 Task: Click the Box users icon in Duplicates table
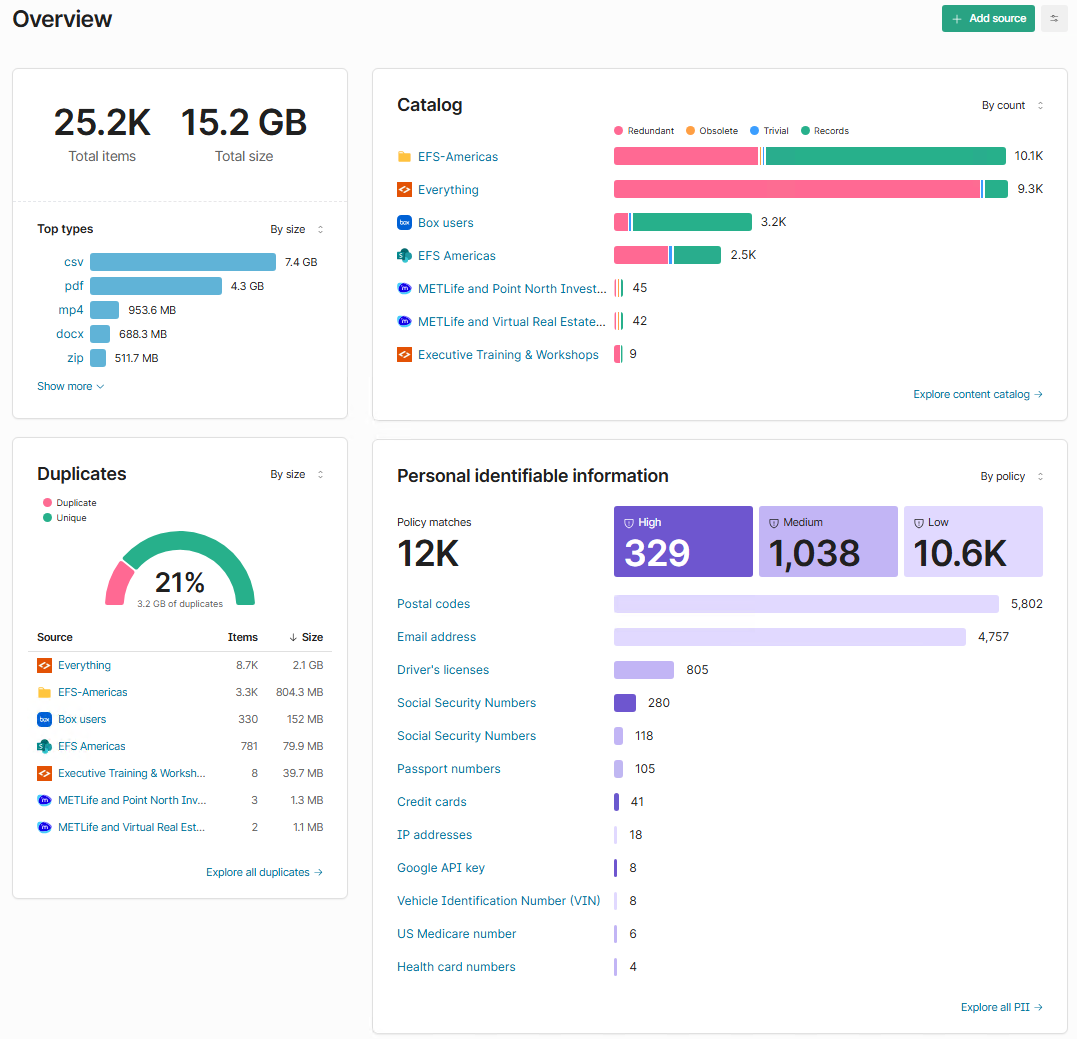44,720
